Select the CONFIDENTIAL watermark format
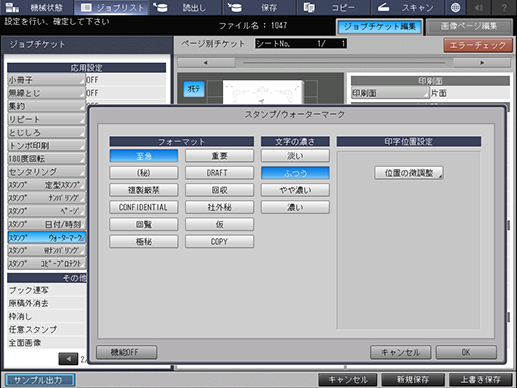 tap(144, 207)
